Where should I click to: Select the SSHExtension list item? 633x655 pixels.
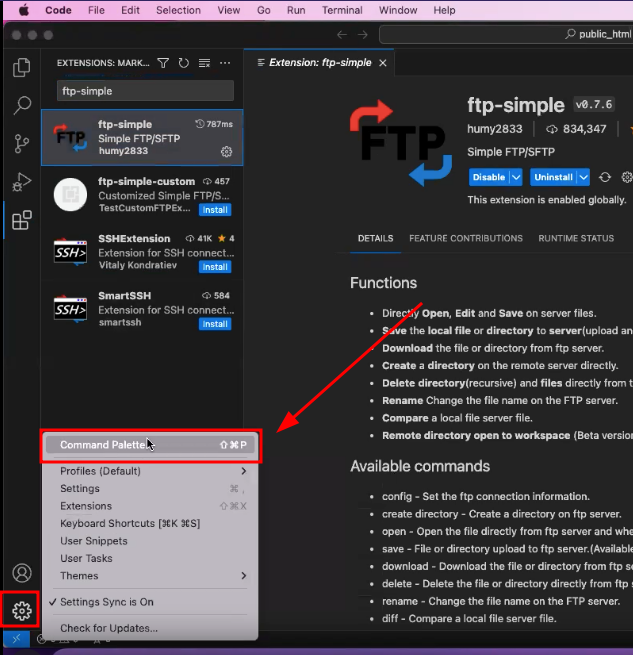(142, 252)
